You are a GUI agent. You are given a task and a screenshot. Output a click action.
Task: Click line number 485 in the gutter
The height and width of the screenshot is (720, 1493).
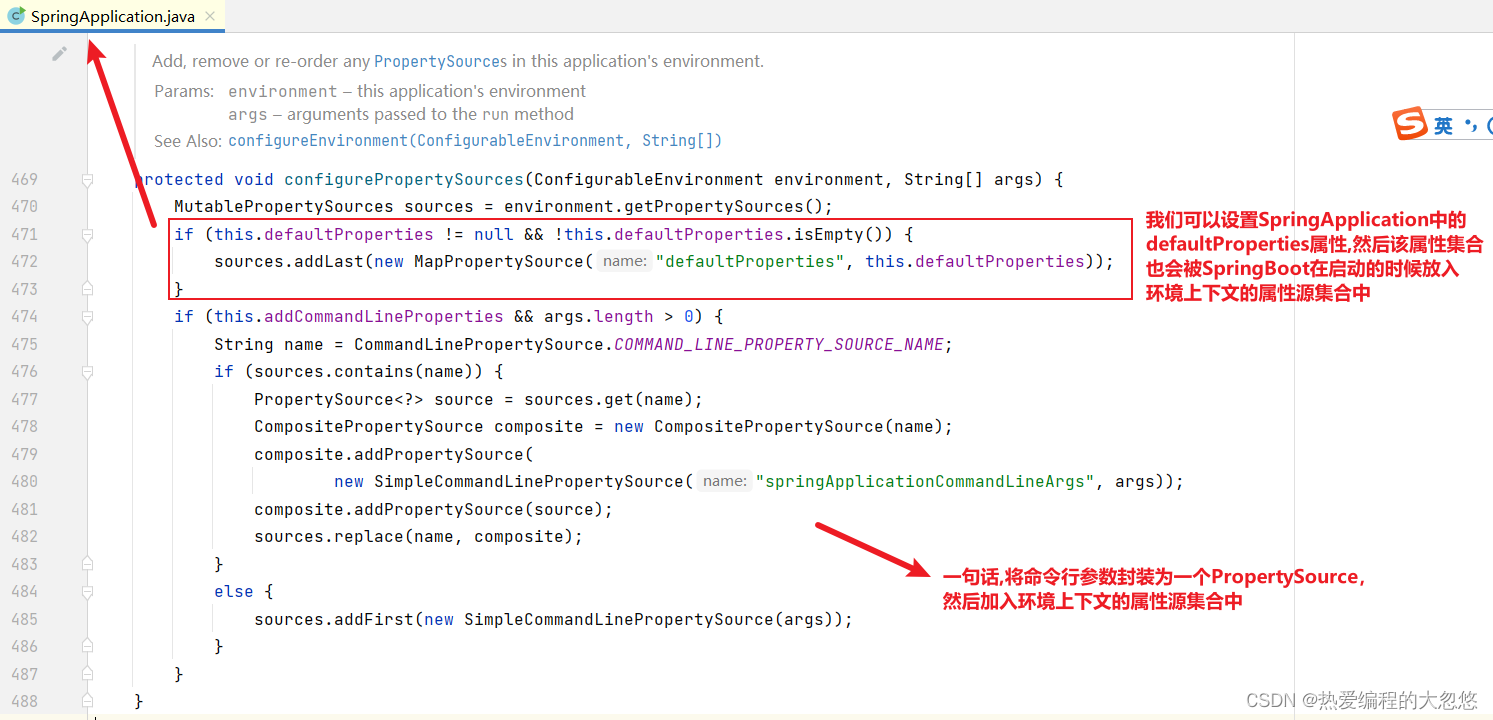pos(24,620)
